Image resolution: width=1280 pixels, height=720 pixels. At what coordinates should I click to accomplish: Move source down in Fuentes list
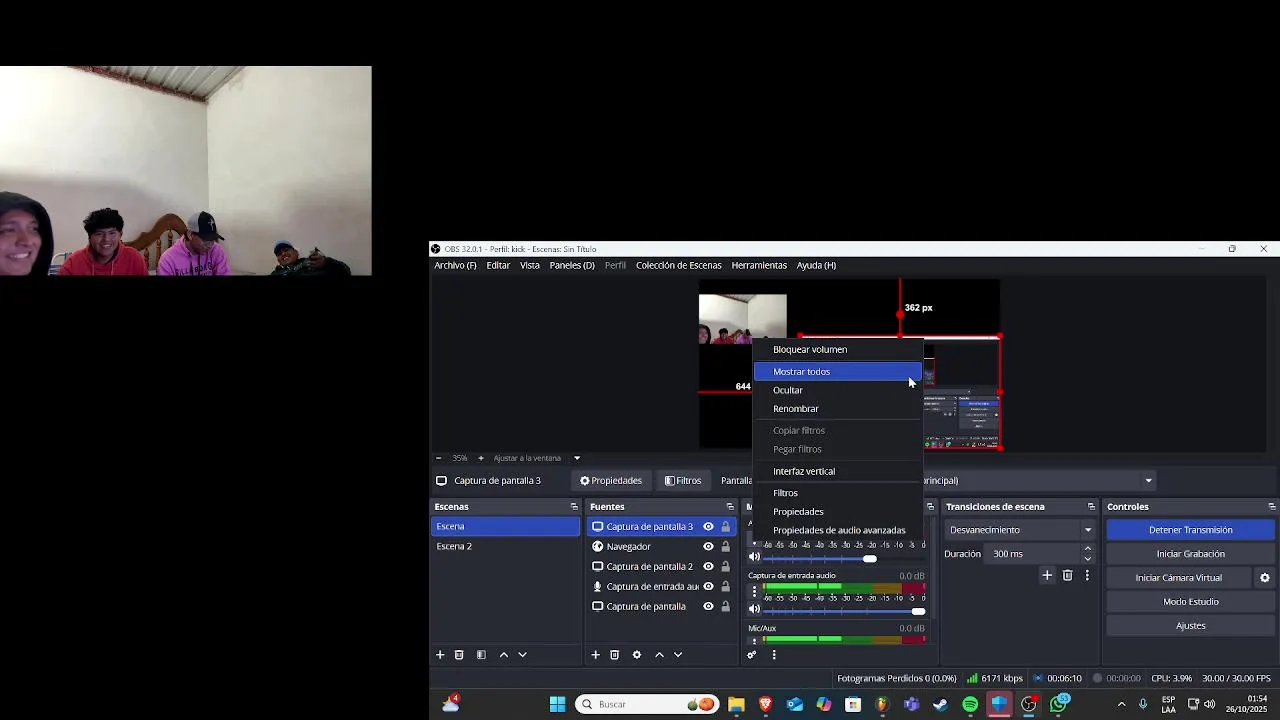click(678, 655)
